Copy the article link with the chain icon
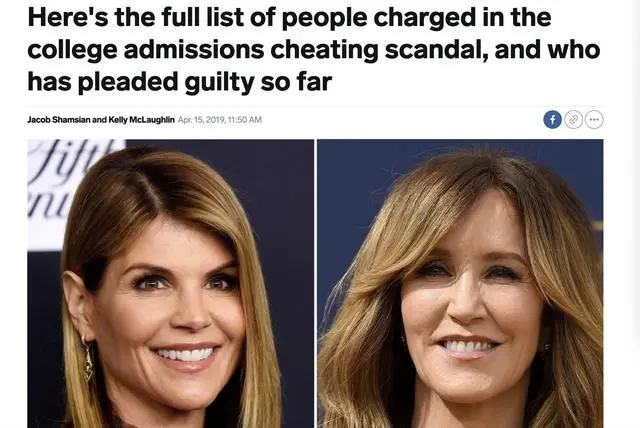 [x=573, y=120]
